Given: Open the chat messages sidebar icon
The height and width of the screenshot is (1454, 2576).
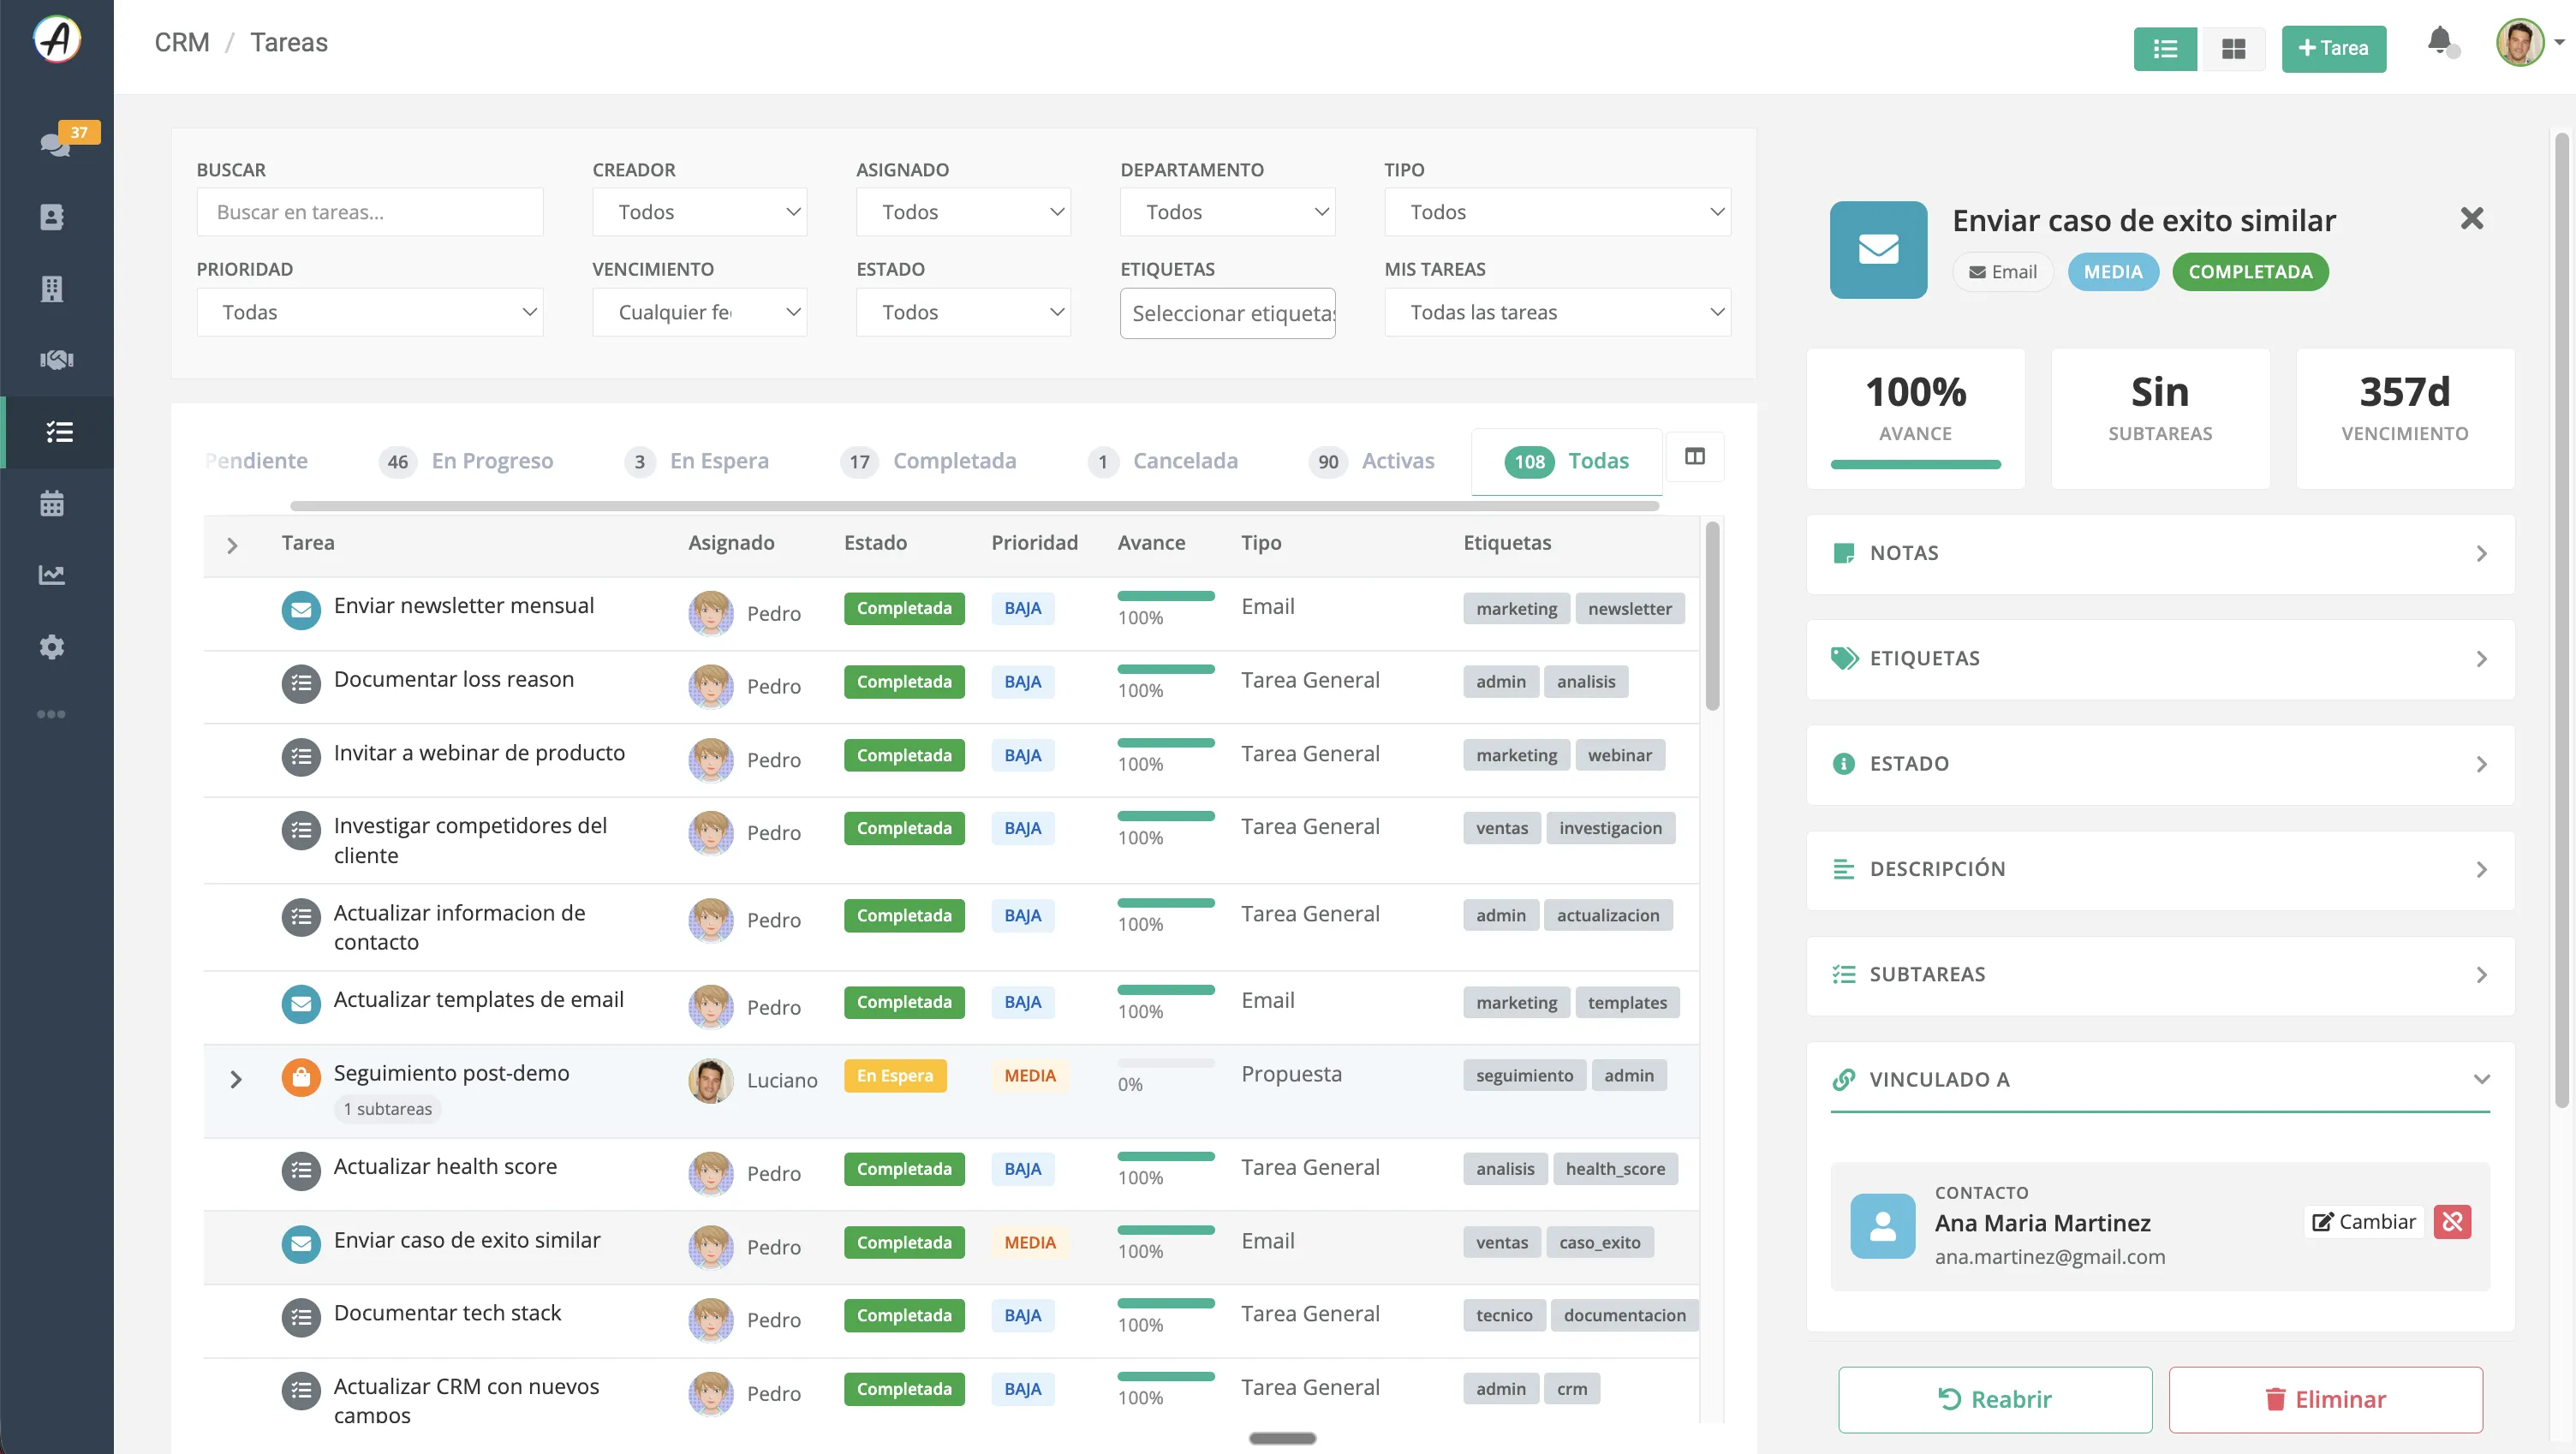Looking at the screenshot, I should 54,144.
